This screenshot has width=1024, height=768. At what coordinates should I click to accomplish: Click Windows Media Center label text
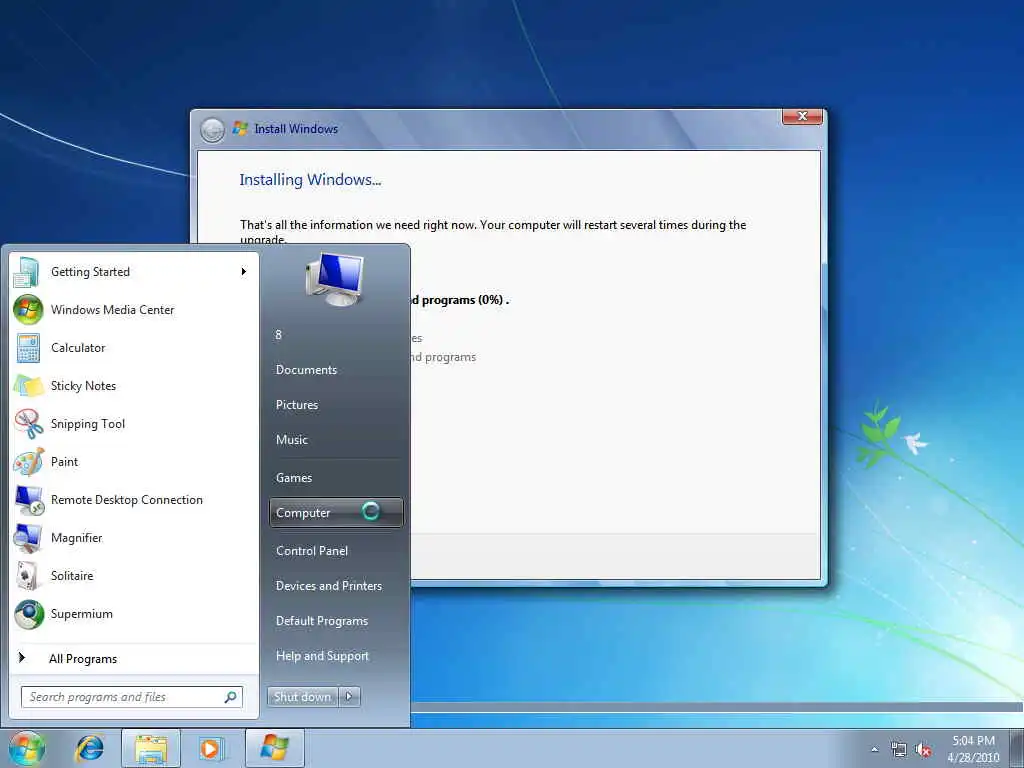pyautogui.click(x=112, y=310)
